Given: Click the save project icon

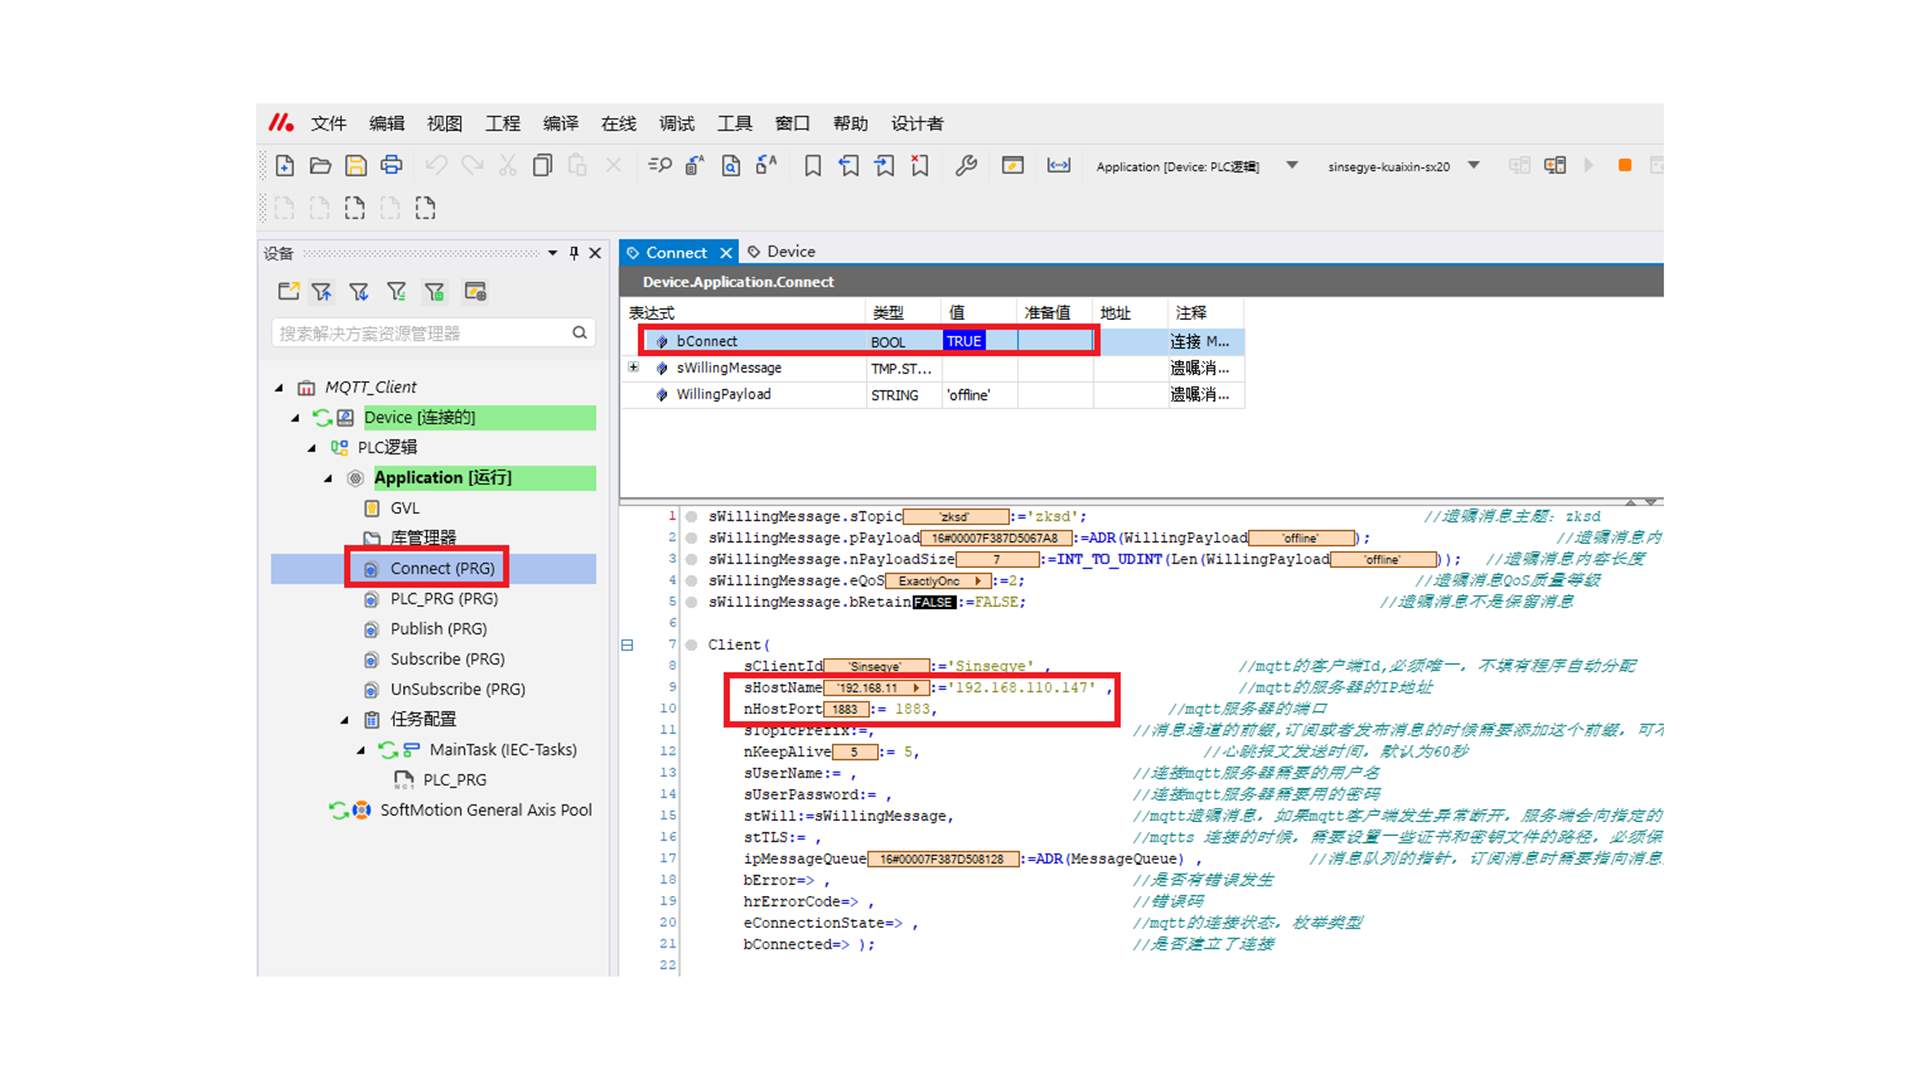Looking at the screenshot, I should pyautogui.click(x=356, y=166).
